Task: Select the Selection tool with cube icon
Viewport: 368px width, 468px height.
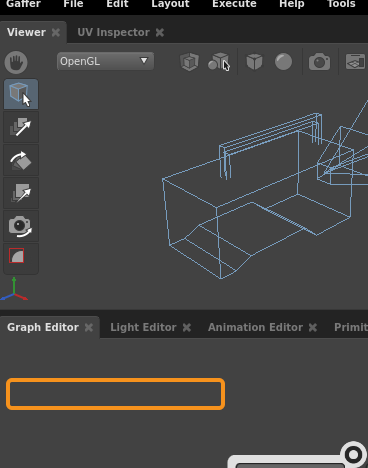Action: [21, 94]
